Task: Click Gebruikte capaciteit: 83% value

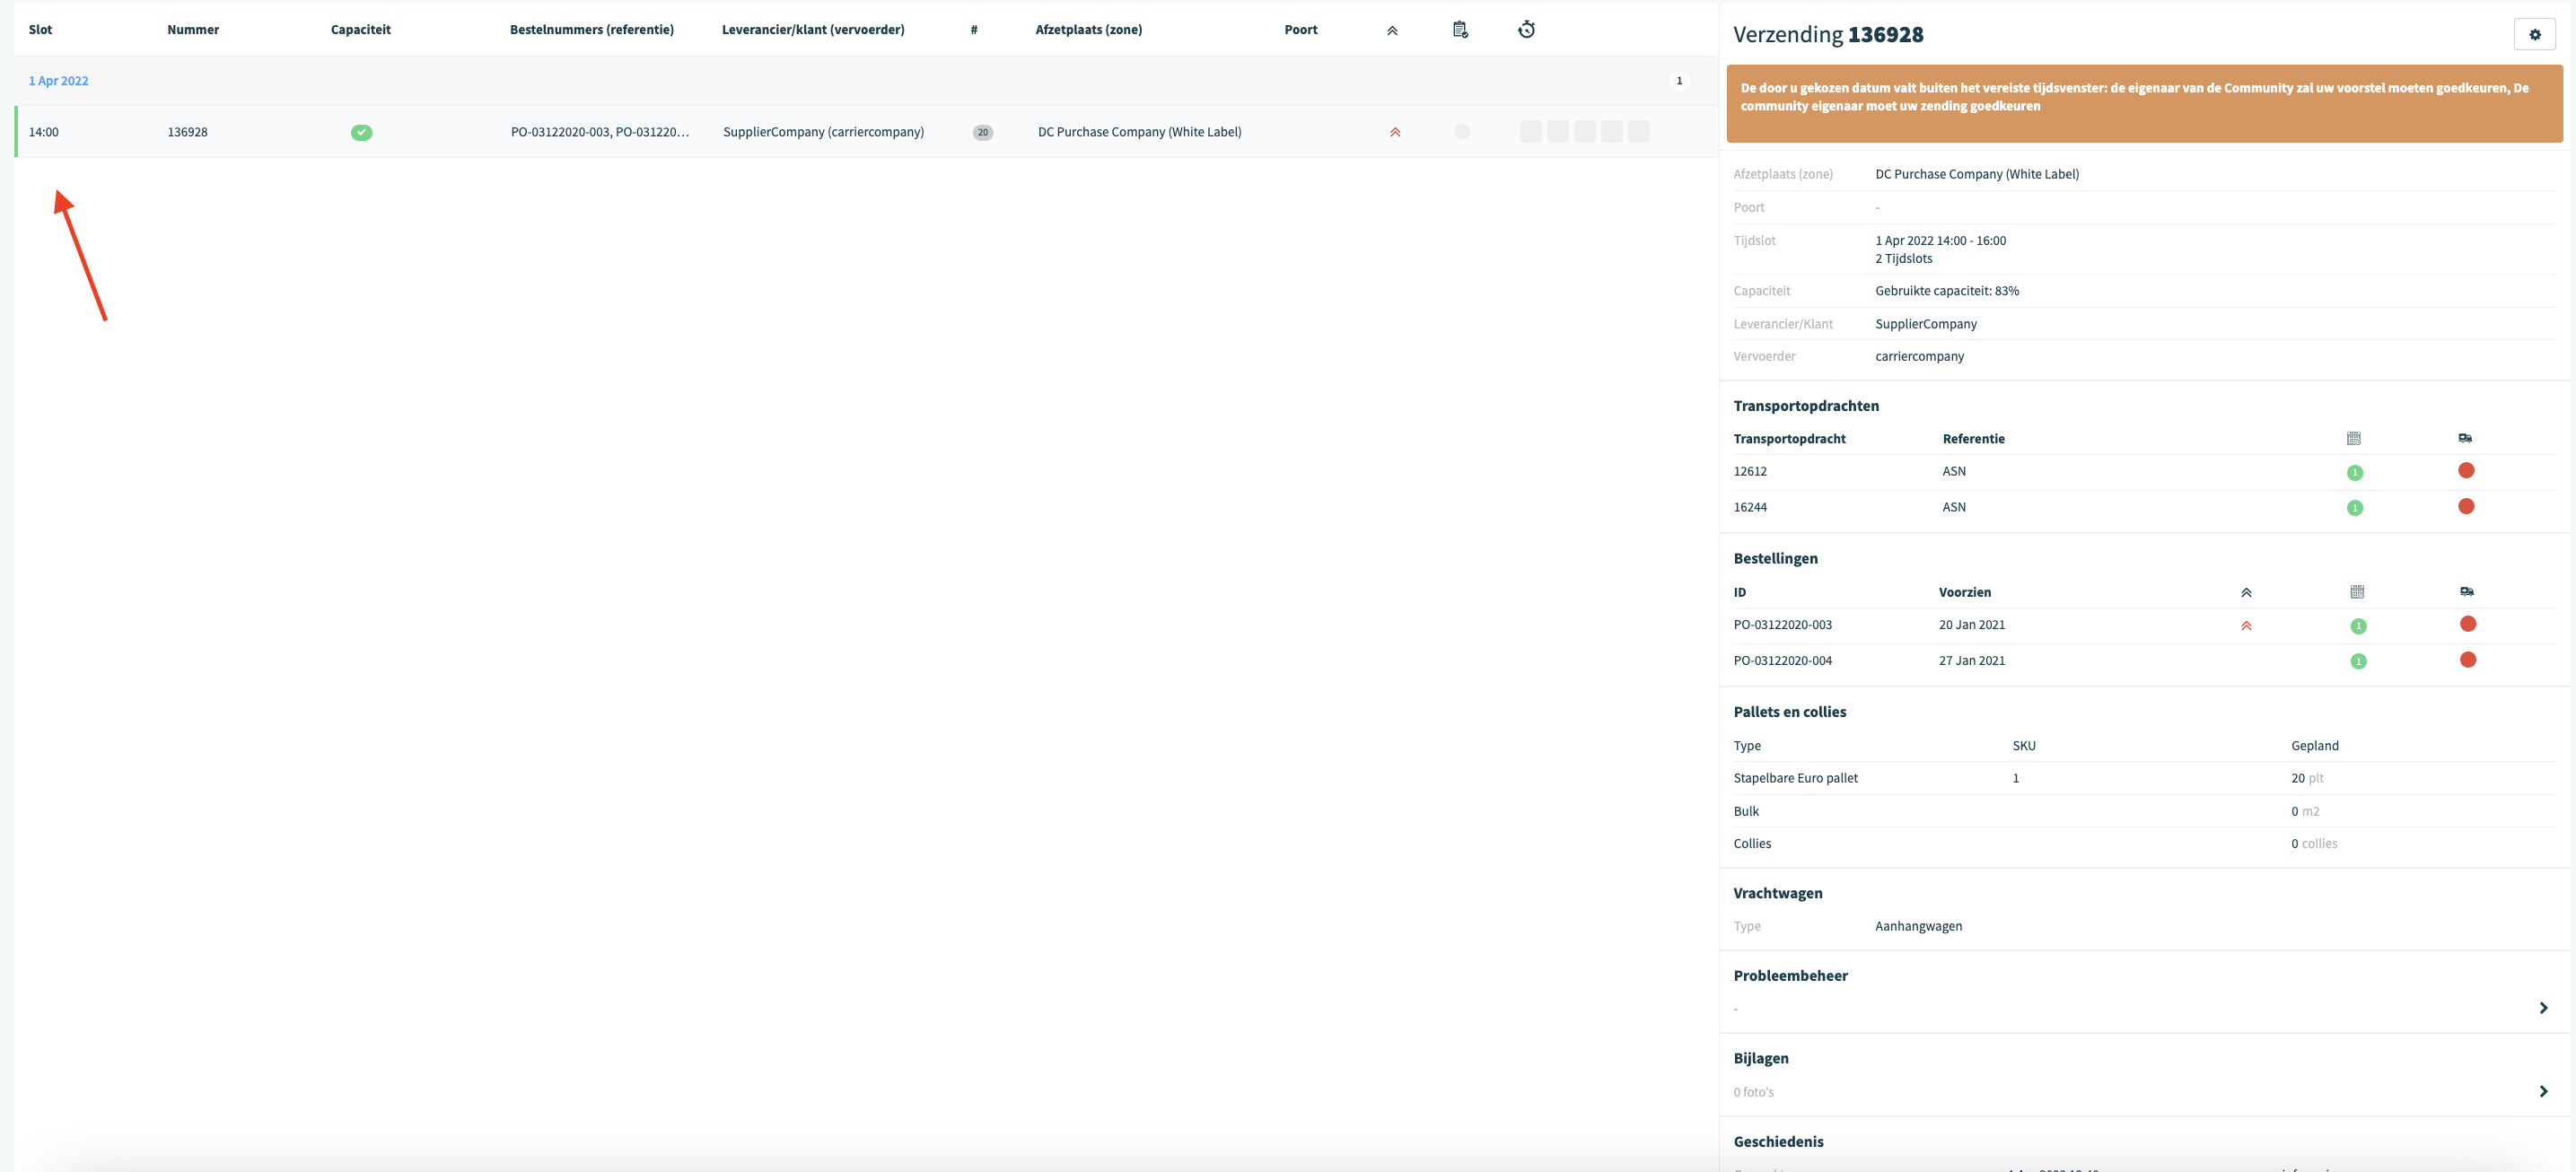Action: tap(1946, 291)
